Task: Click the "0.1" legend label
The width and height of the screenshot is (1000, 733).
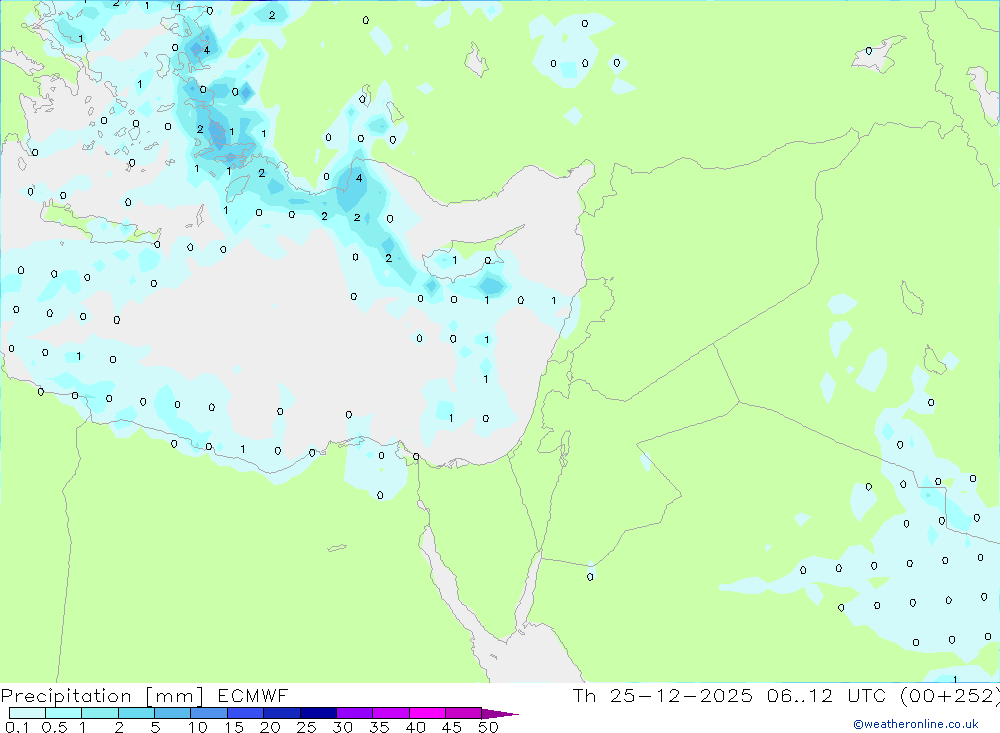Action: click(17, 727)
